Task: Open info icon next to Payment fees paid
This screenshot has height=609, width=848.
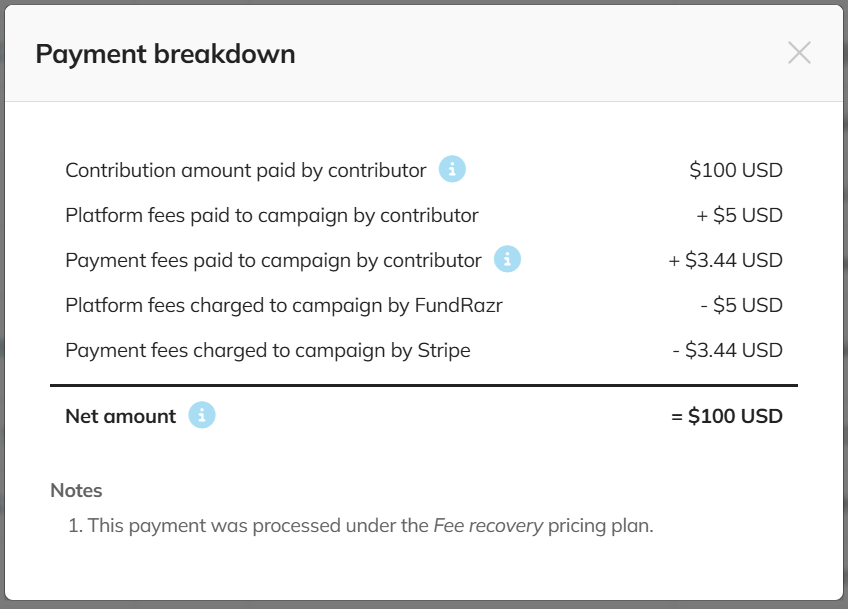Action: pyautogui.click(x=507, y=259)
